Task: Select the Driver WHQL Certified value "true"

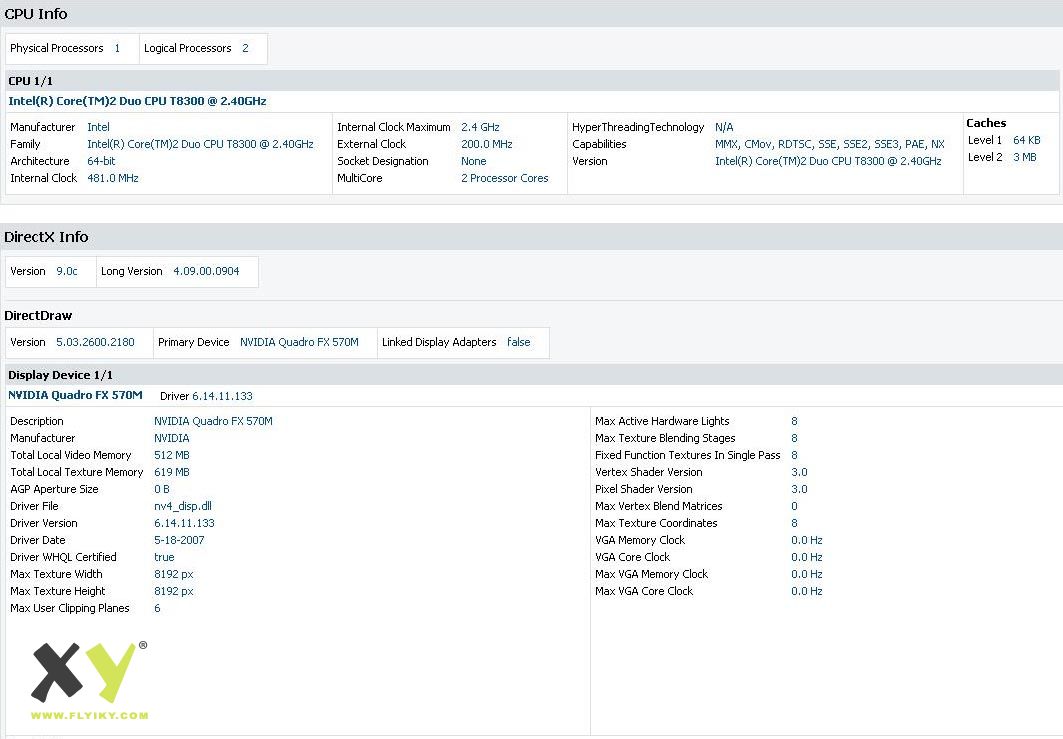Action: (164, 557)
